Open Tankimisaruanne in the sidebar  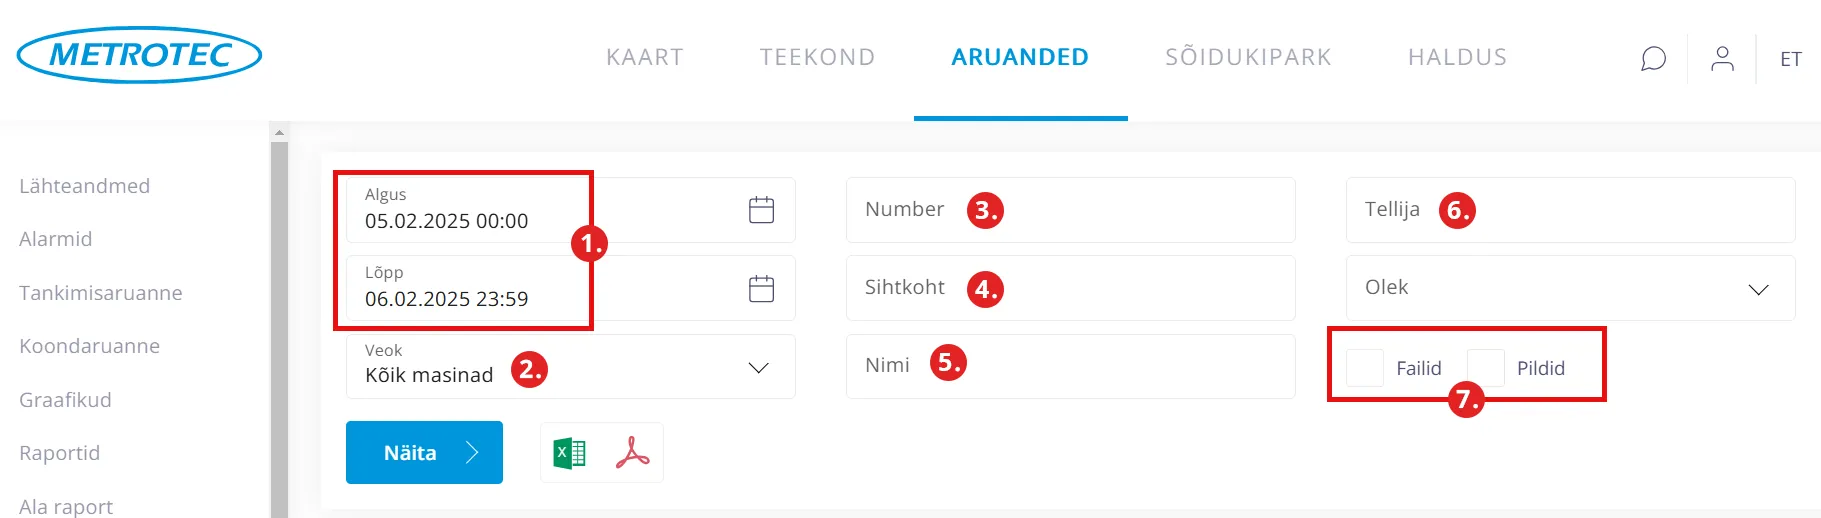pyautogui.click(x=101, y=293)
